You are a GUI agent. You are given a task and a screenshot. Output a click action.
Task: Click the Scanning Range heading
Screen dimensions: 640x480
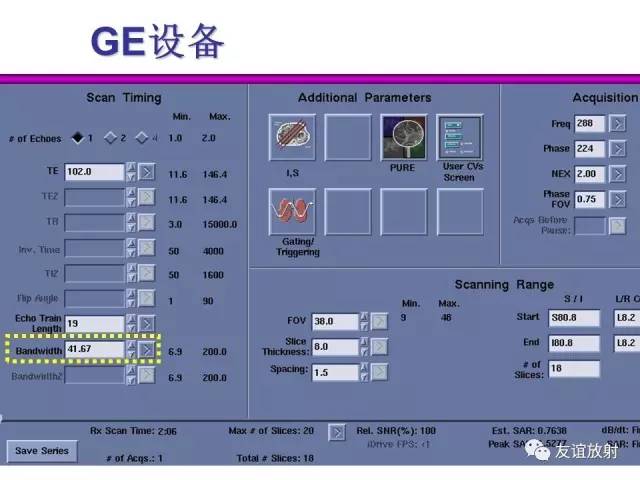[x=504, y=284]
